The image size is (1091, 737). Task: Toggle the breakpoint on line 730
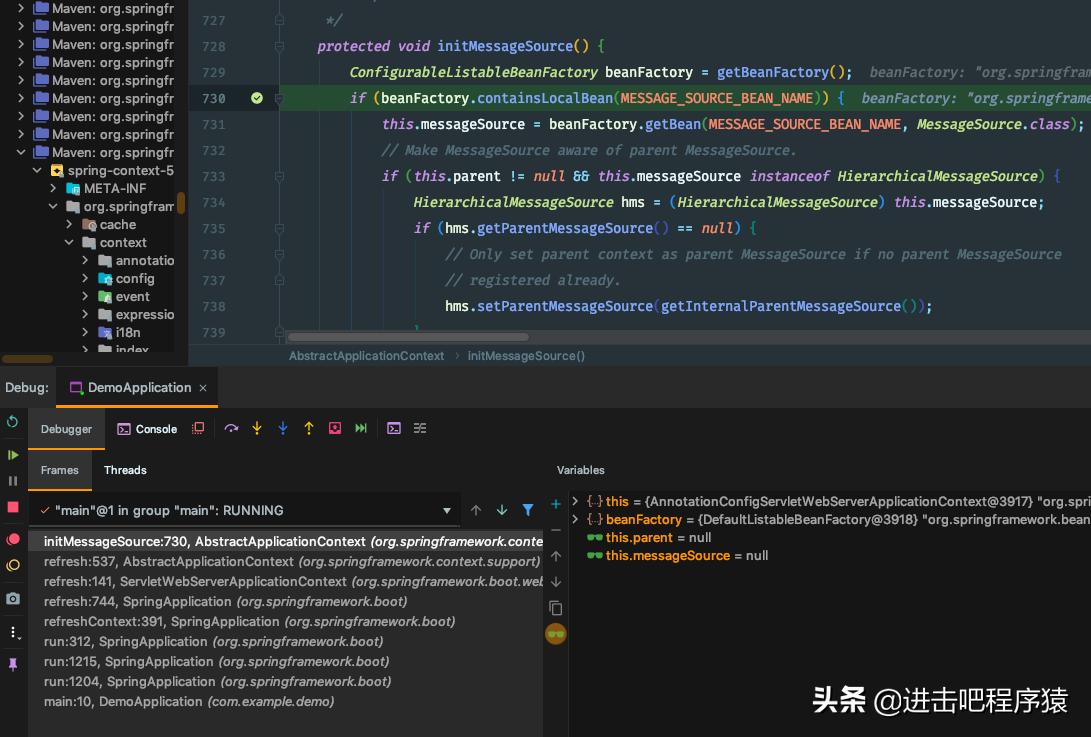pos(257,98)
